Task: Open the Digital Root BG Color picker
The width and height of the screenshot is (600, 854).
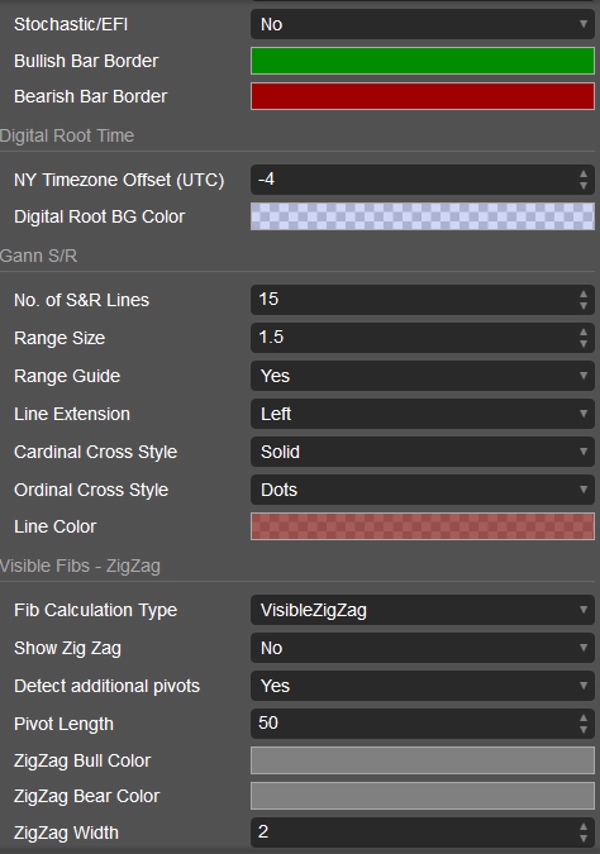Action: [420, 217]
